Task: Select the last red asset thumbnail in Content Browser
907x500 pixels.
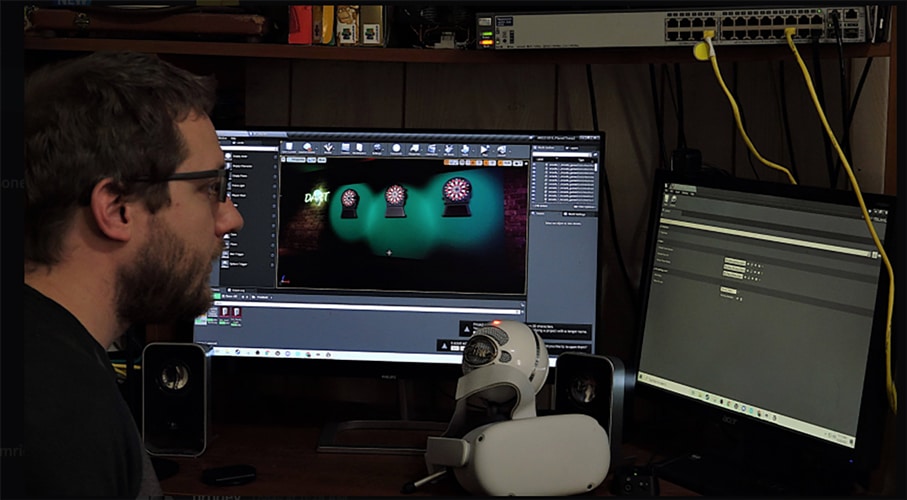Action: (236, 314)
